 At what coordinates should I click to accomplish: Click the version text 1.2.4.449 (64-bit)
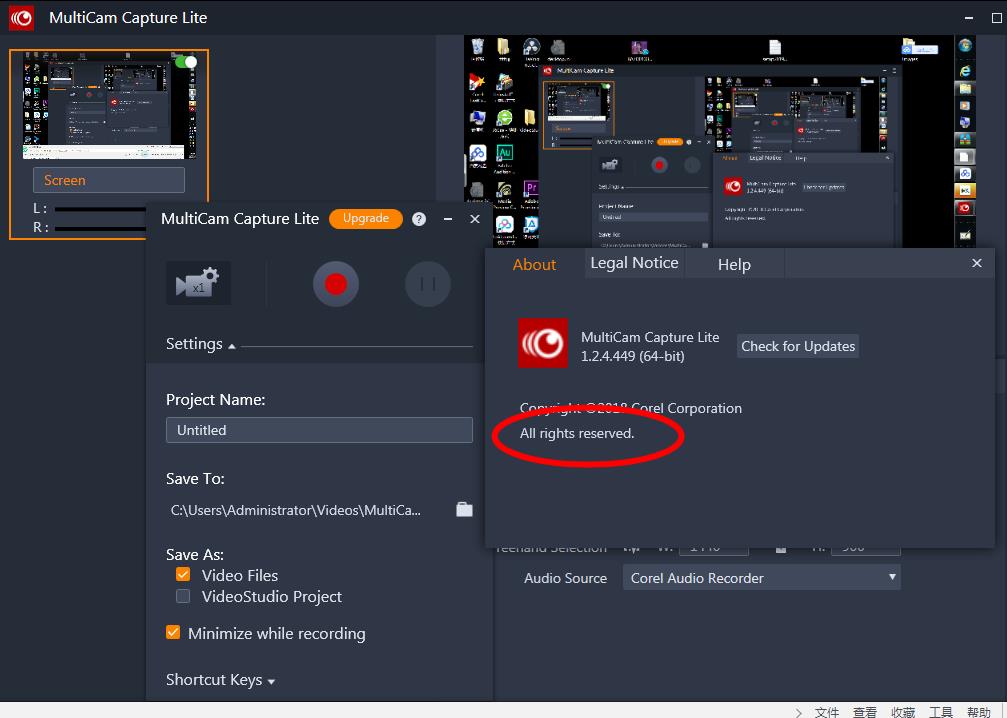click(x=633, y=356)
